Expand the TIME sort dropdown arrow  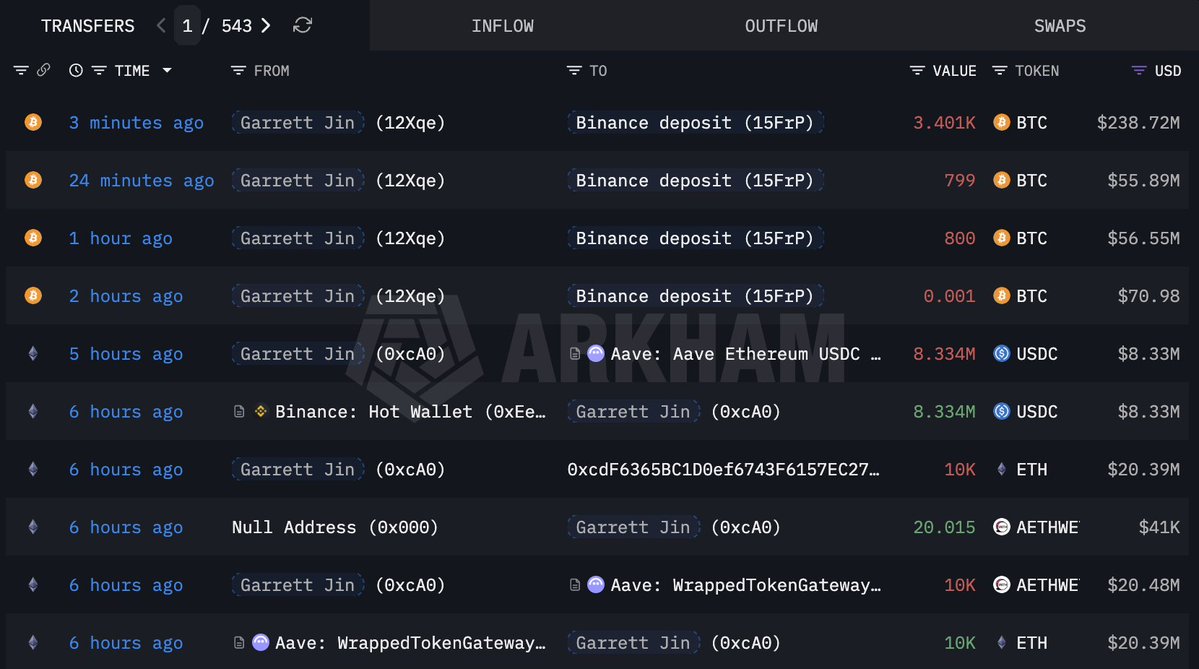tap(167, 71)
